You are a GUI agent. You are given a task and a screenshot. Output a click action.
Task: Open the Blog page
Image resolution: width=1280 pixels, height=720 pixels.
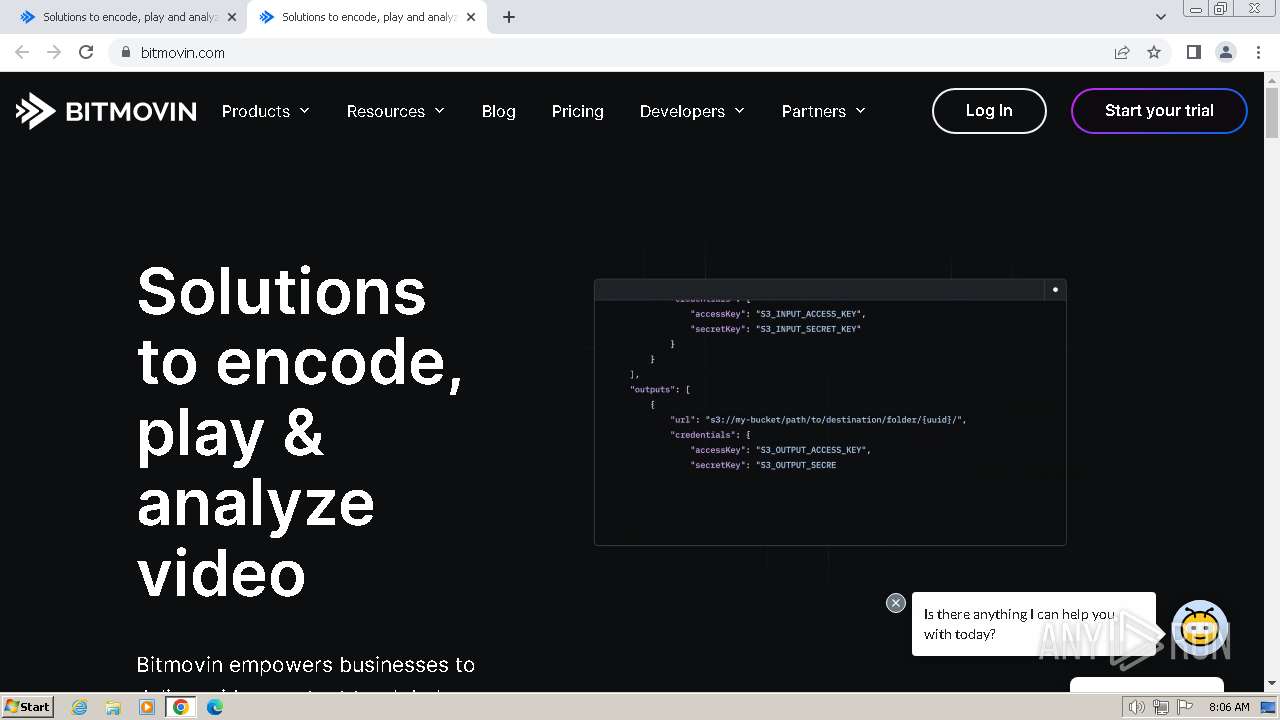[x=499, y=111]
